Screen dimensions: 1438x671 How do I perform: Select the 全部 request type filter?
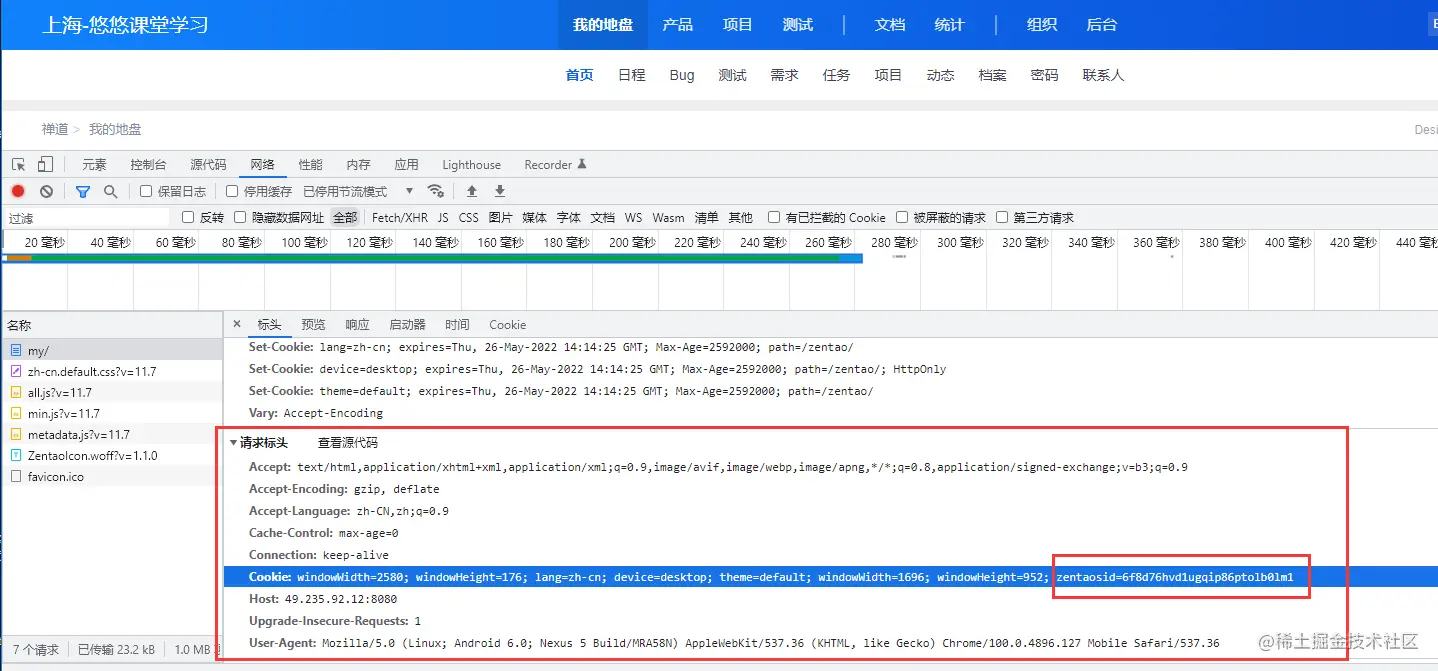click(345, 217)
